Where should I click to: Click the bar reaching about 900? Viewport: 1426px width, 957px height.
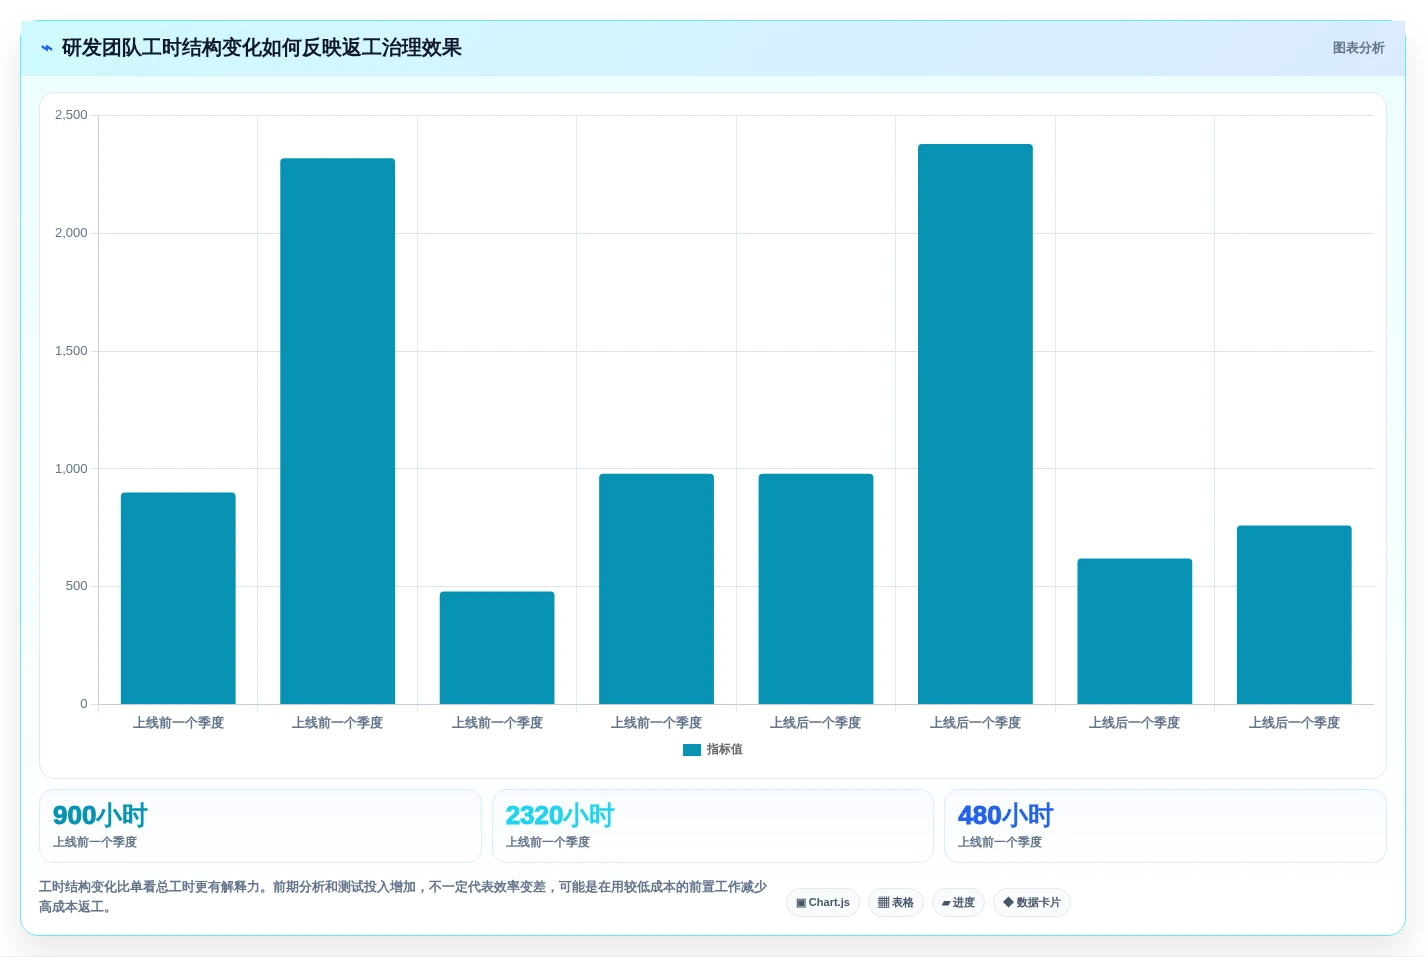pos(178,598)
